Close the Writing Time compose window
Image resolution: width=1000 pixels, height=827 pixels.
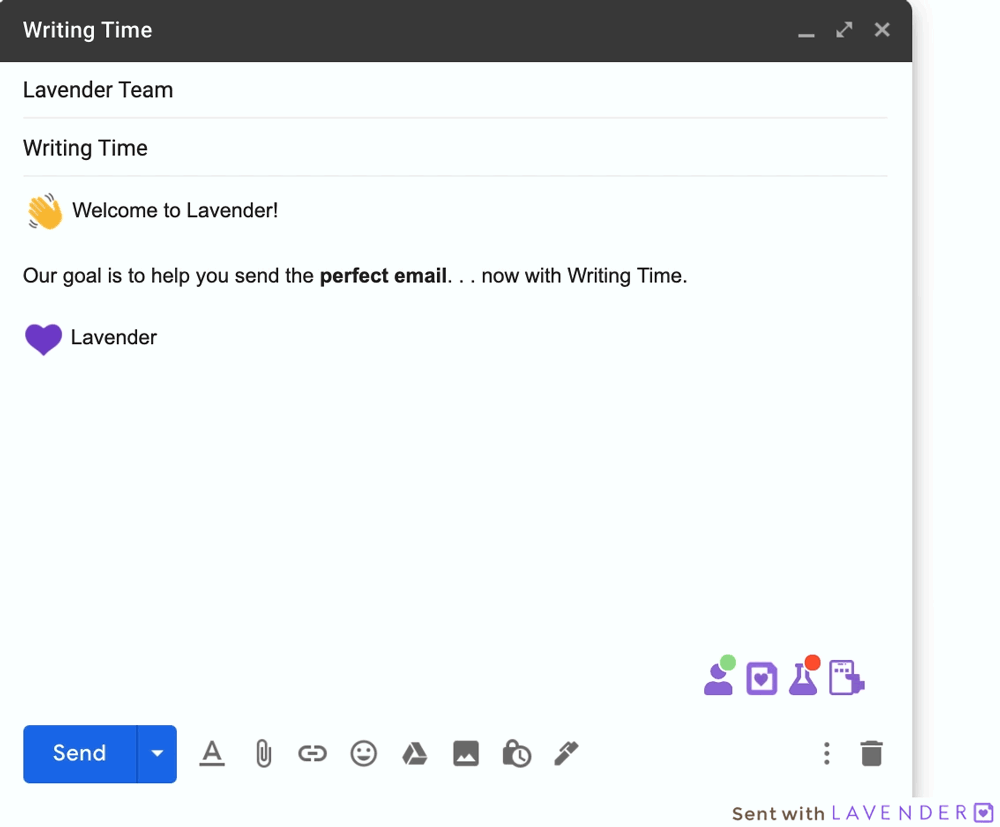click(882, 30)
